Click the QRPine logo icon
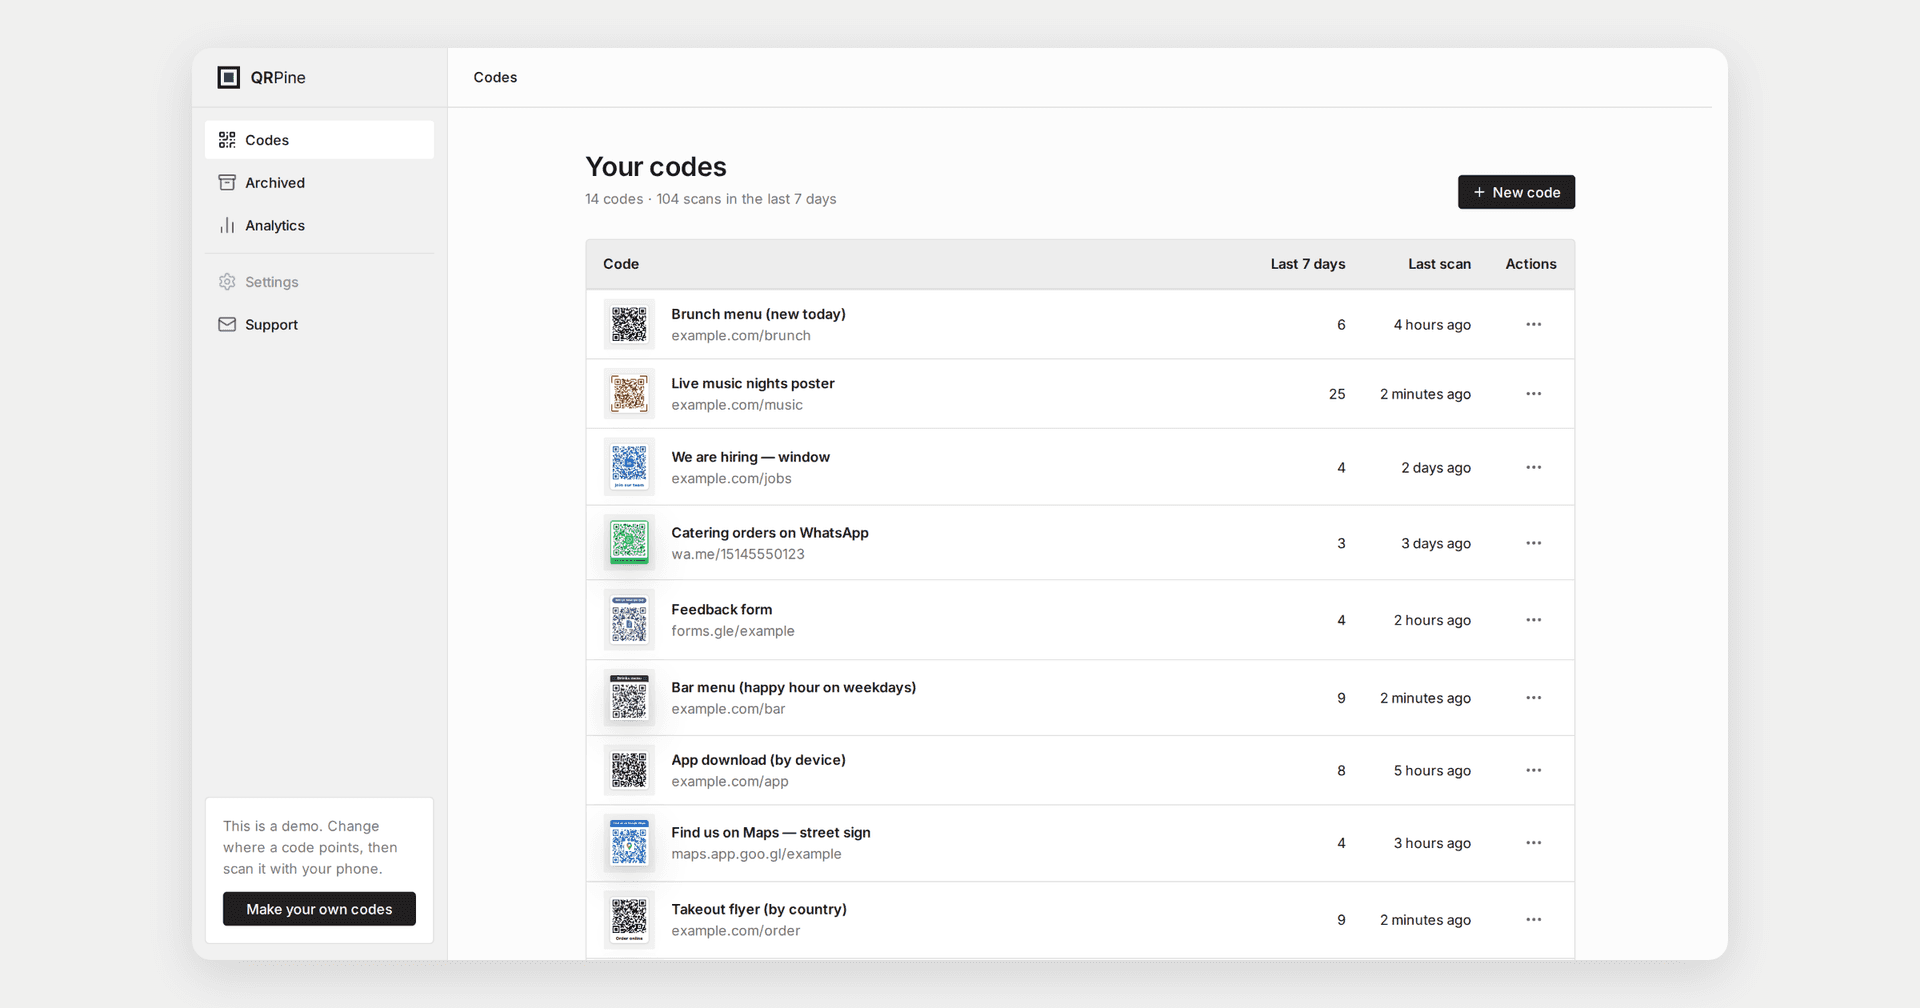Screen dimensions: 1920x1008 229,77
